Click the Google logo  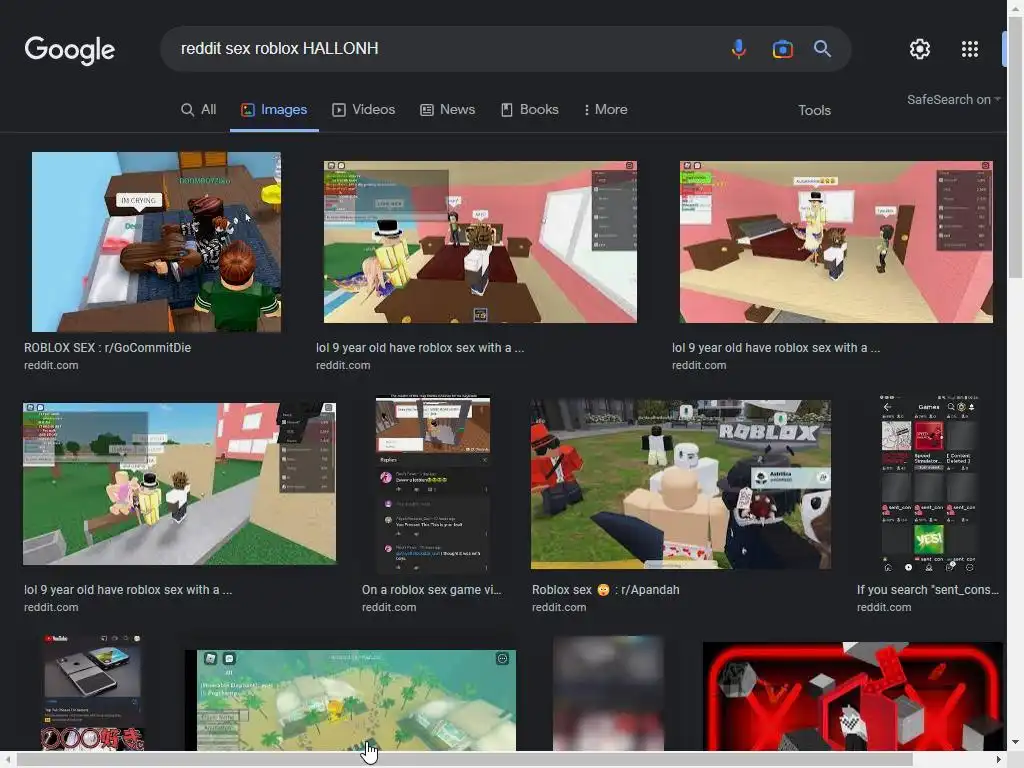pos(70,50)
